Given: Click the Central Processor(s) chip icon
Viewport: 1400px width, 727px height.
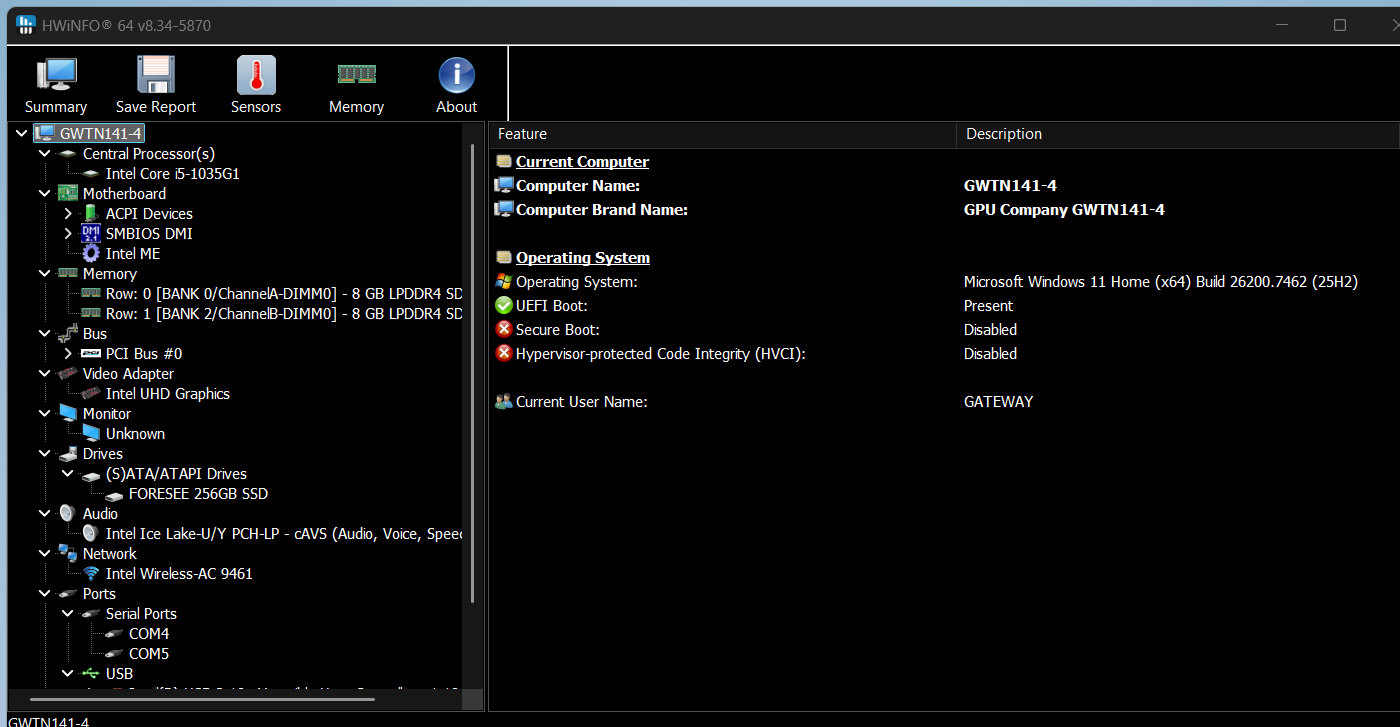Looking at the screenshot, I should point(68,154).
